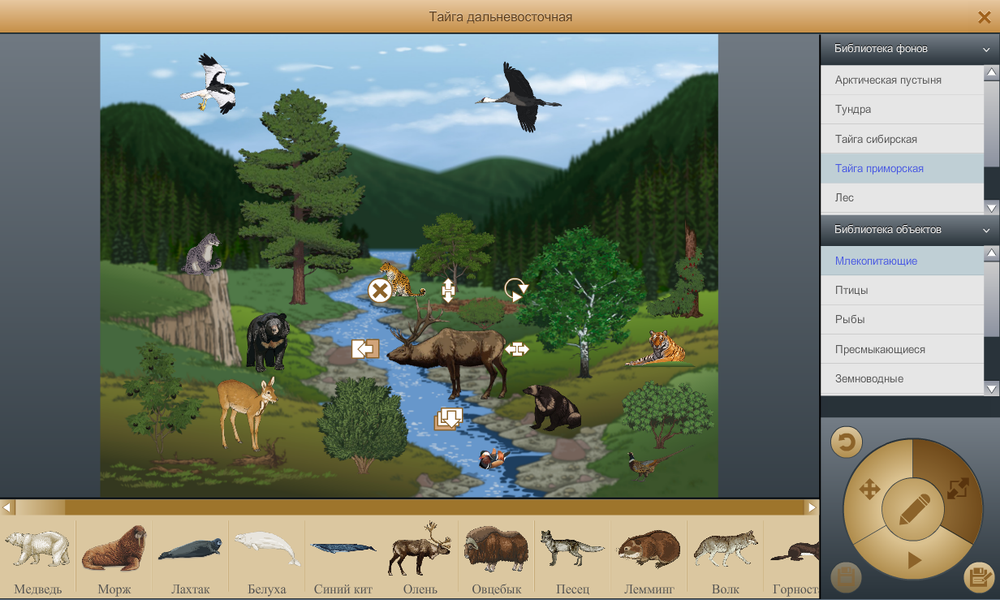Image resolution: width=1000 pixels, height=600 pixels.
Task: Activate the fullscreen expand tool
Action: click(957, 489)
